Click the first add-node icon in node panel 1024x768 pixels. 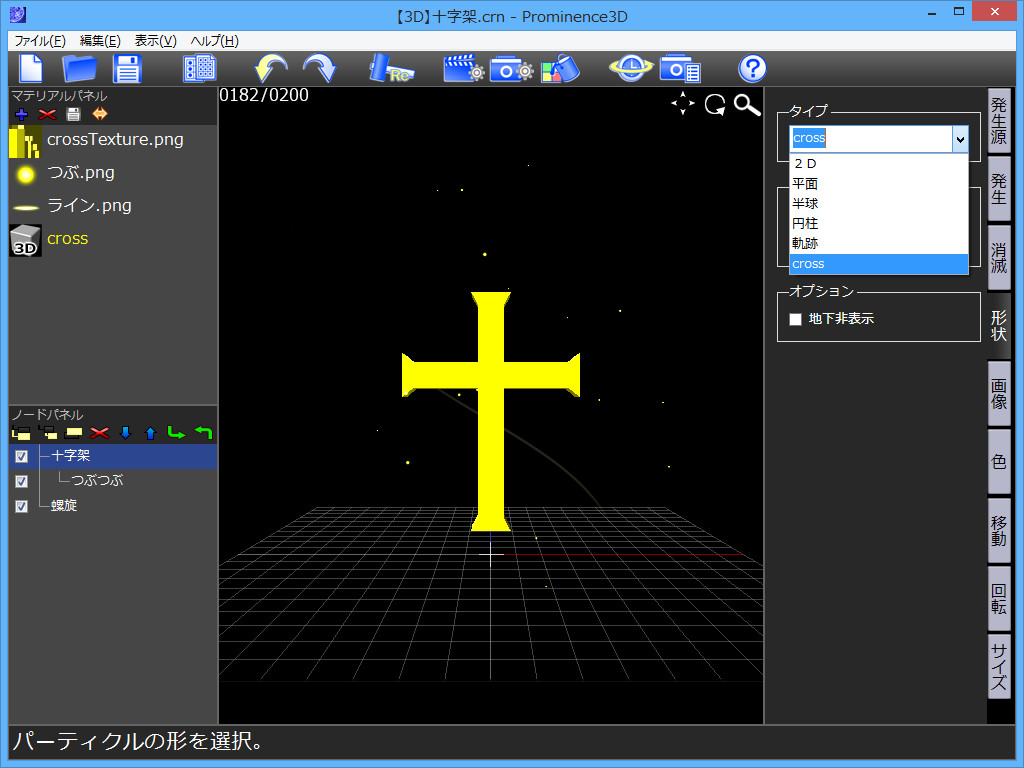(x=21, y=432)
